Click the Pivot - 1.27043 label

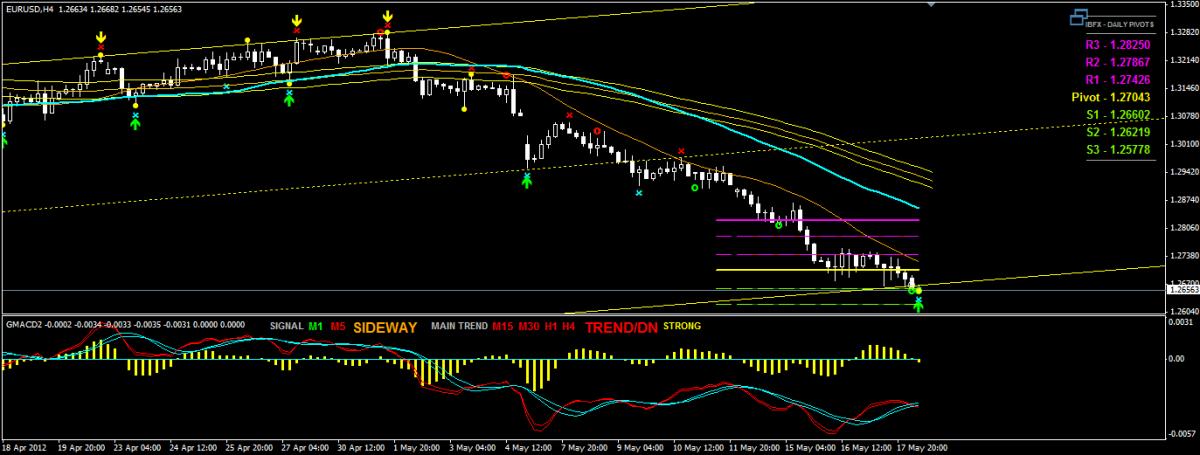click(x=1117, y=97)
